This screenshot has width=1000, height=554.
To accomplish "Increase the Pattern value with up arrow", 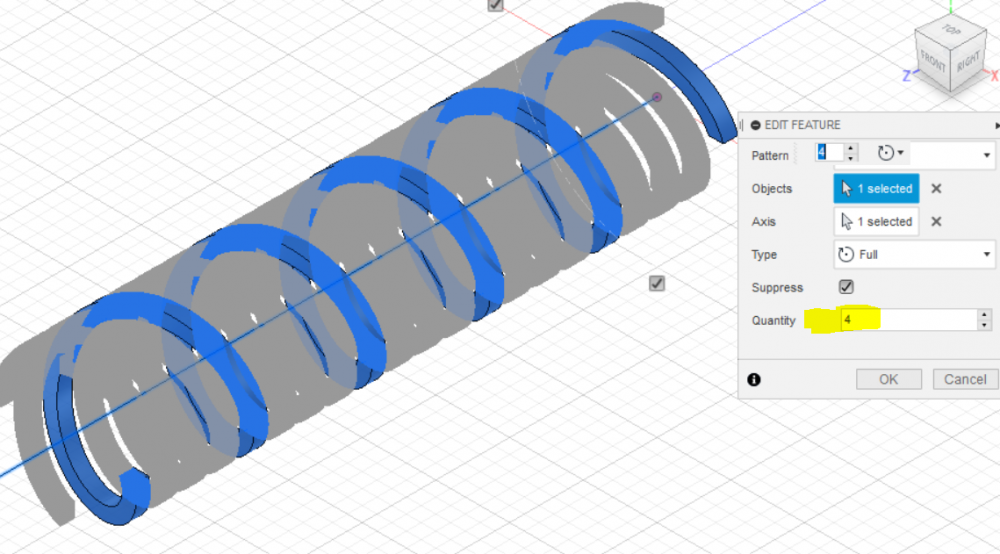I will [851, 149].
